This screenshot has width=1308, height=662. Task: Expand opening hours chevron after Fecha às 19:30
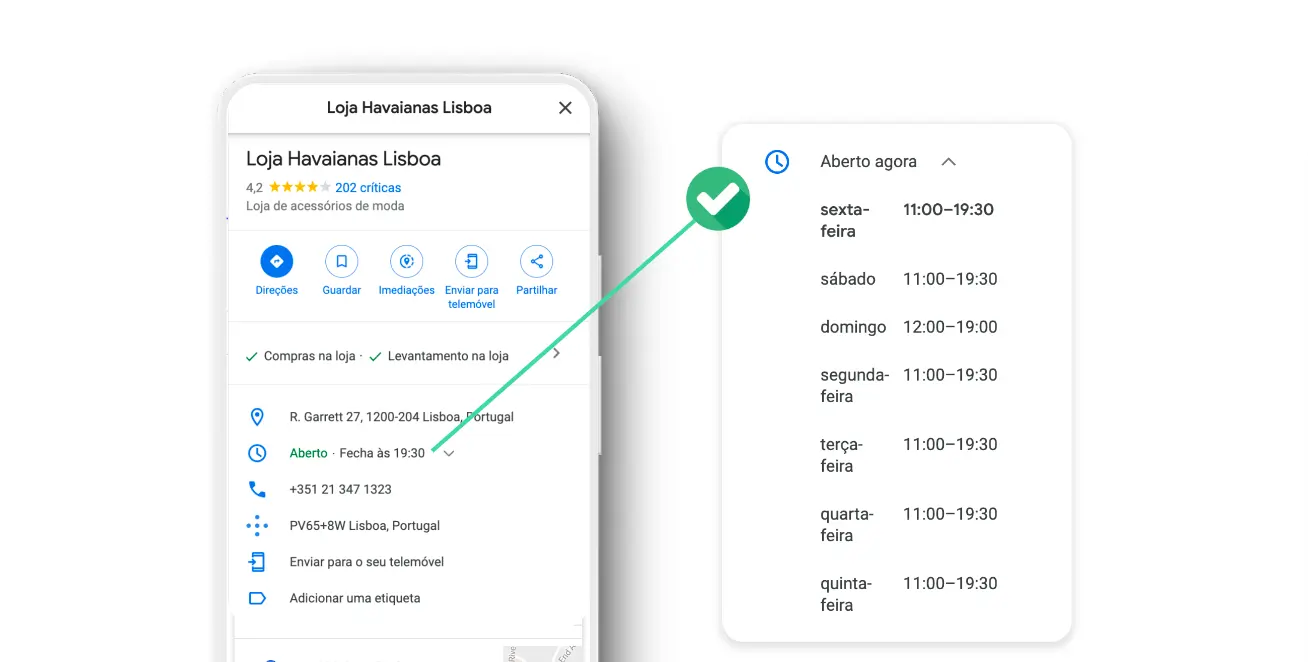[x=449, y=453]
